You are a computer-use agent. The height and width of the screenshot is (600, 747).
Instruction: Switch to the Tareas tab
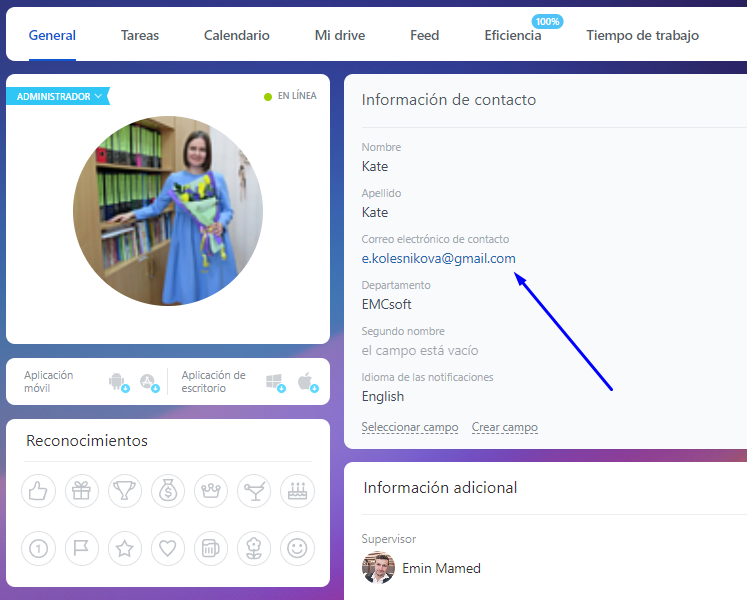(140, 35)
